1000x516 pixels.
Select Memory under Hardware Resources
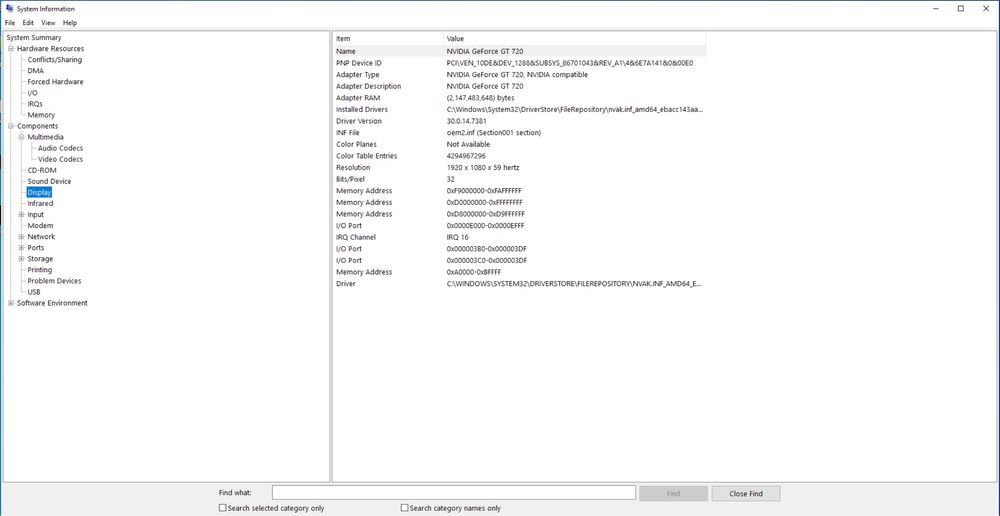point(41,115)
